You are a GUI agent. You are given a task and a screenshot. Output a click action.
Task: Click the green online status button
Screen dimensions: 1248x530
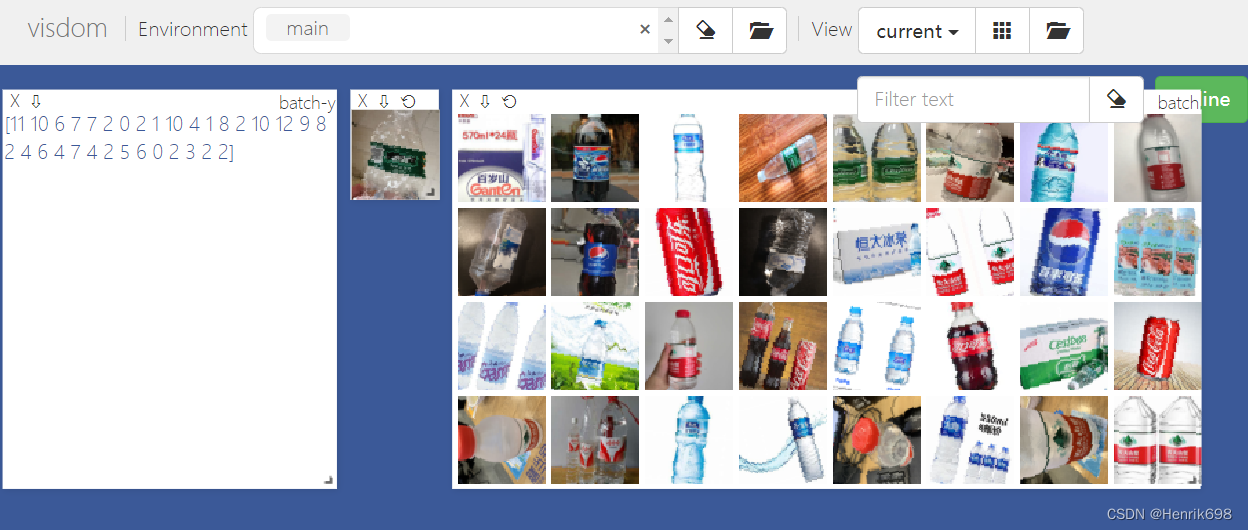1201,99
